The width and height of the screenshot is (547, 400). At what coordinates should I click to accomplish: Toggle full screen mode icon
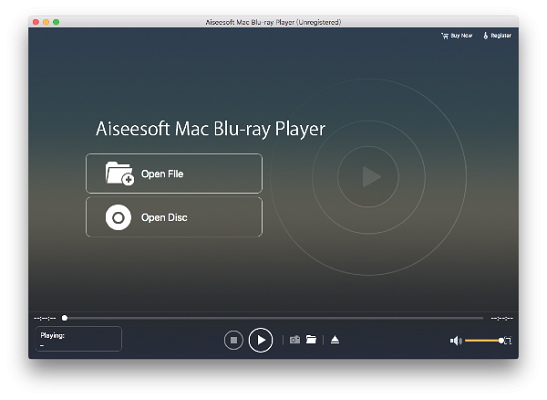(x=508, y=341)
